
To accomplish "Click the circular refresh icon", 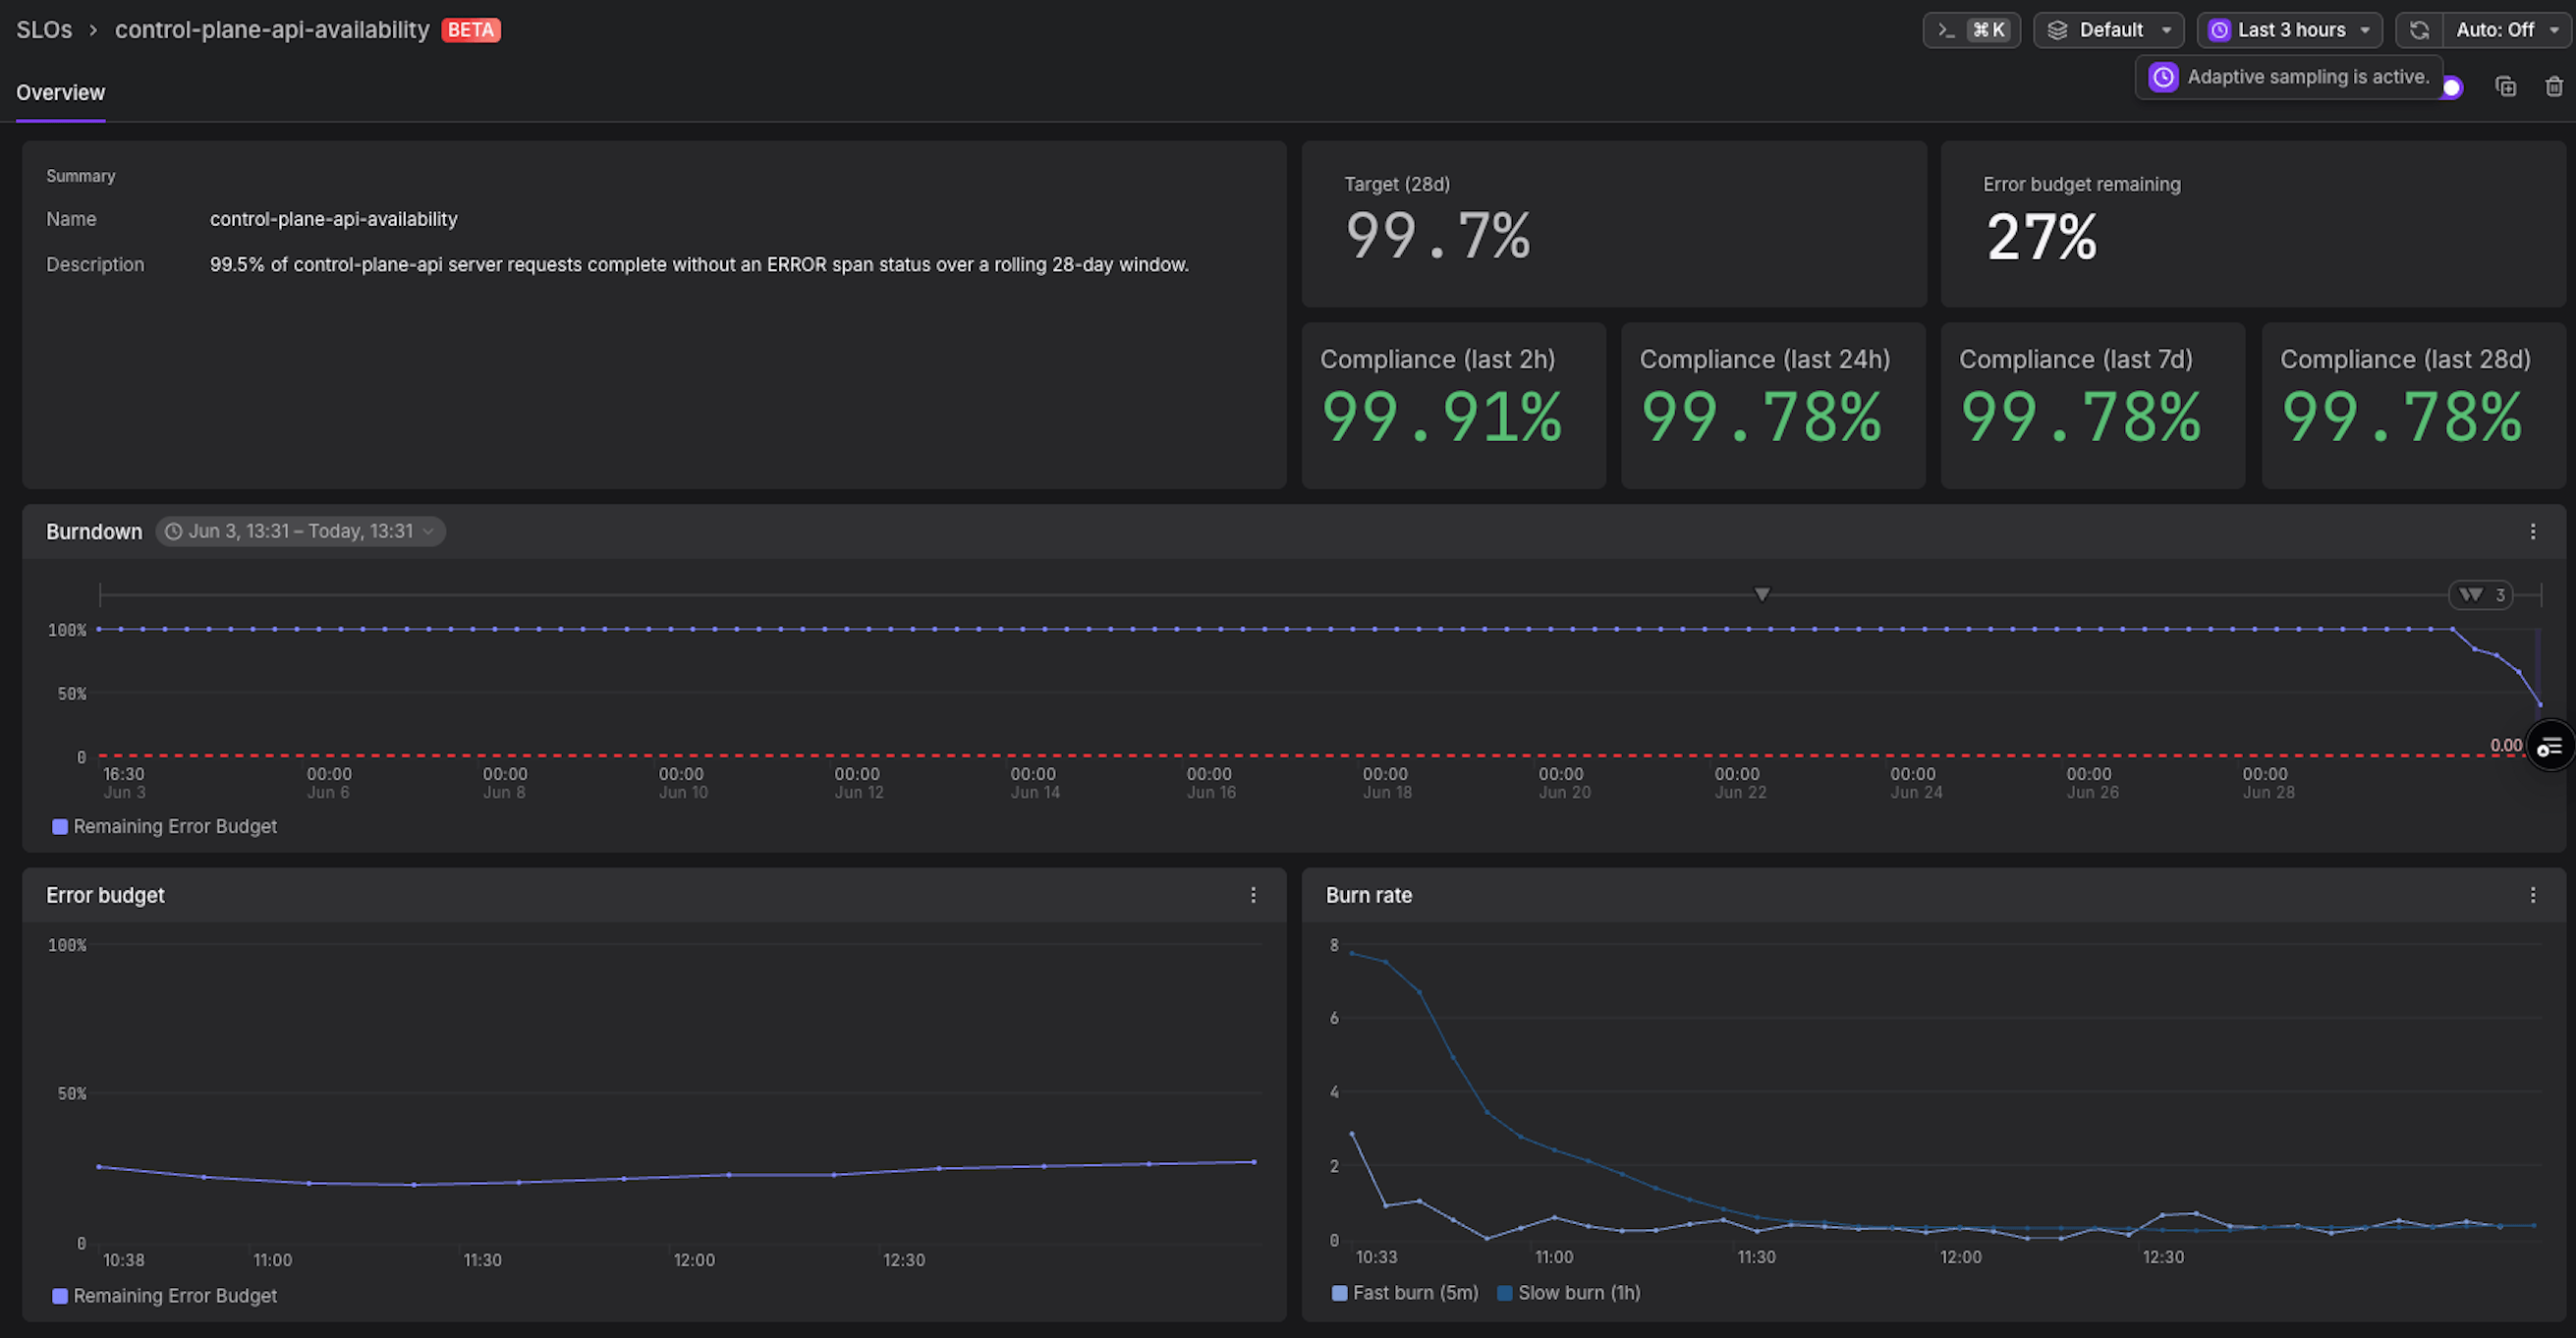I will pyautogui.click(x=2418, y=30).
